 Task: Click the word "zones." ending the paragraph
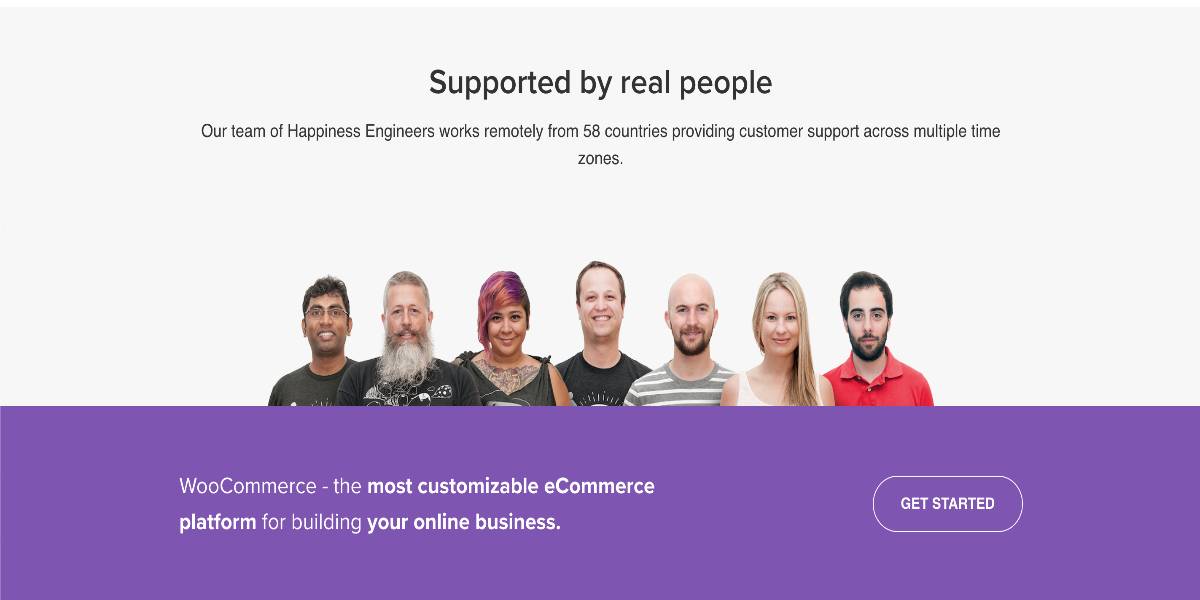pos(600,158)
